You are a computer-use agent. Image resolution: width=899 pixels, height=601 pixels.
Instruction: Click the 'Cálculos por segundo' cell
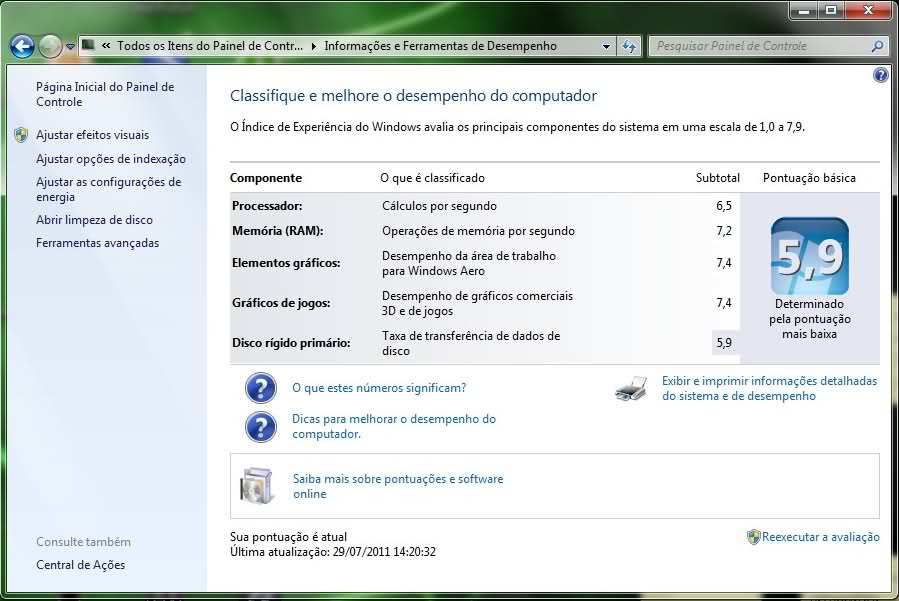tap(439, 206)
